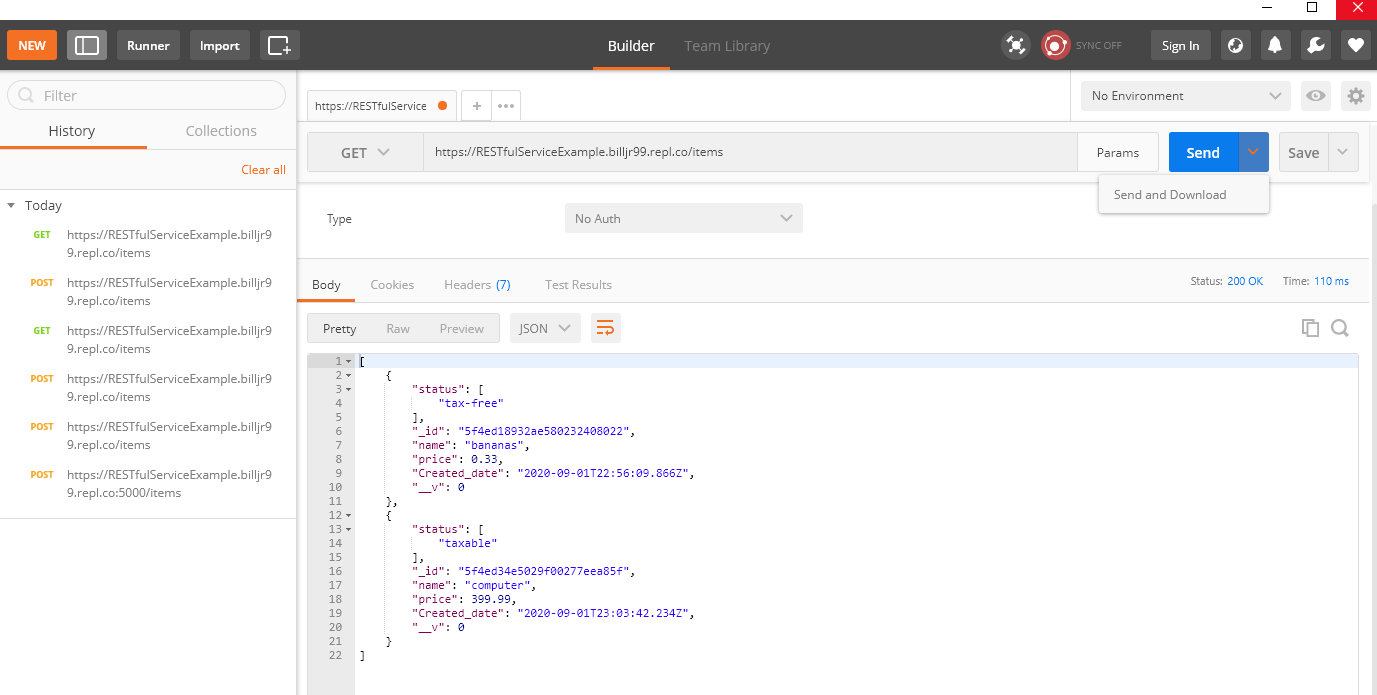This screenshot has width=1377, height=695.
Task: Click the "bananas" name value
Action: coord(493,445)
